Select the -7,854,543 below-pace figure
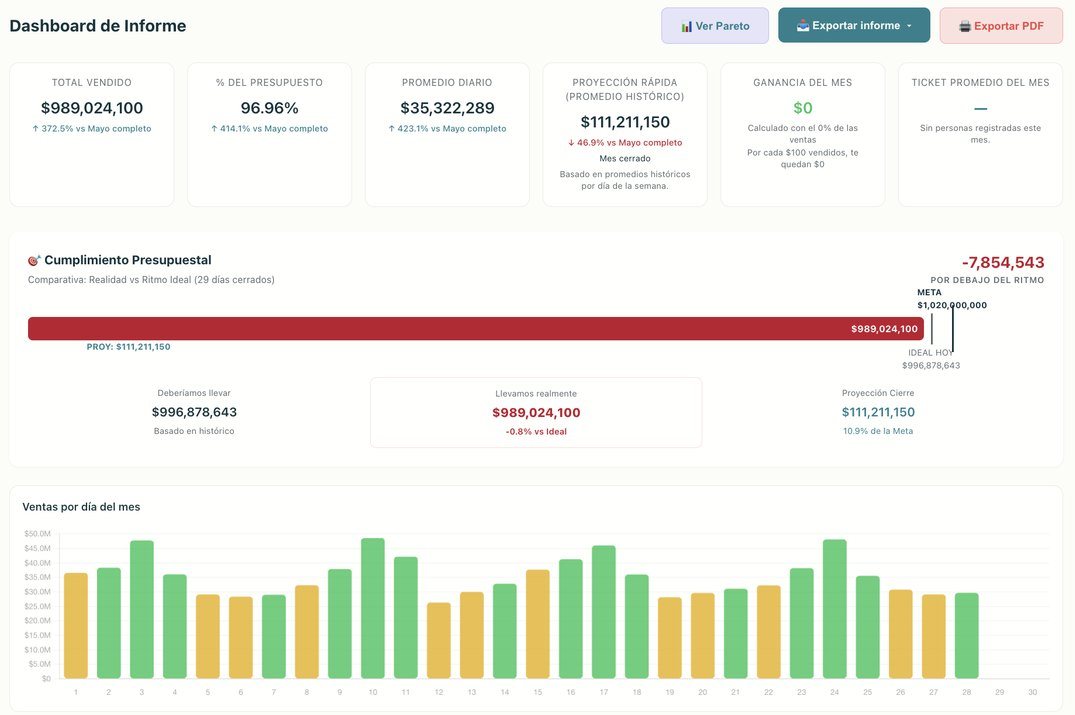1075x715 pixels. (1003, 263)
